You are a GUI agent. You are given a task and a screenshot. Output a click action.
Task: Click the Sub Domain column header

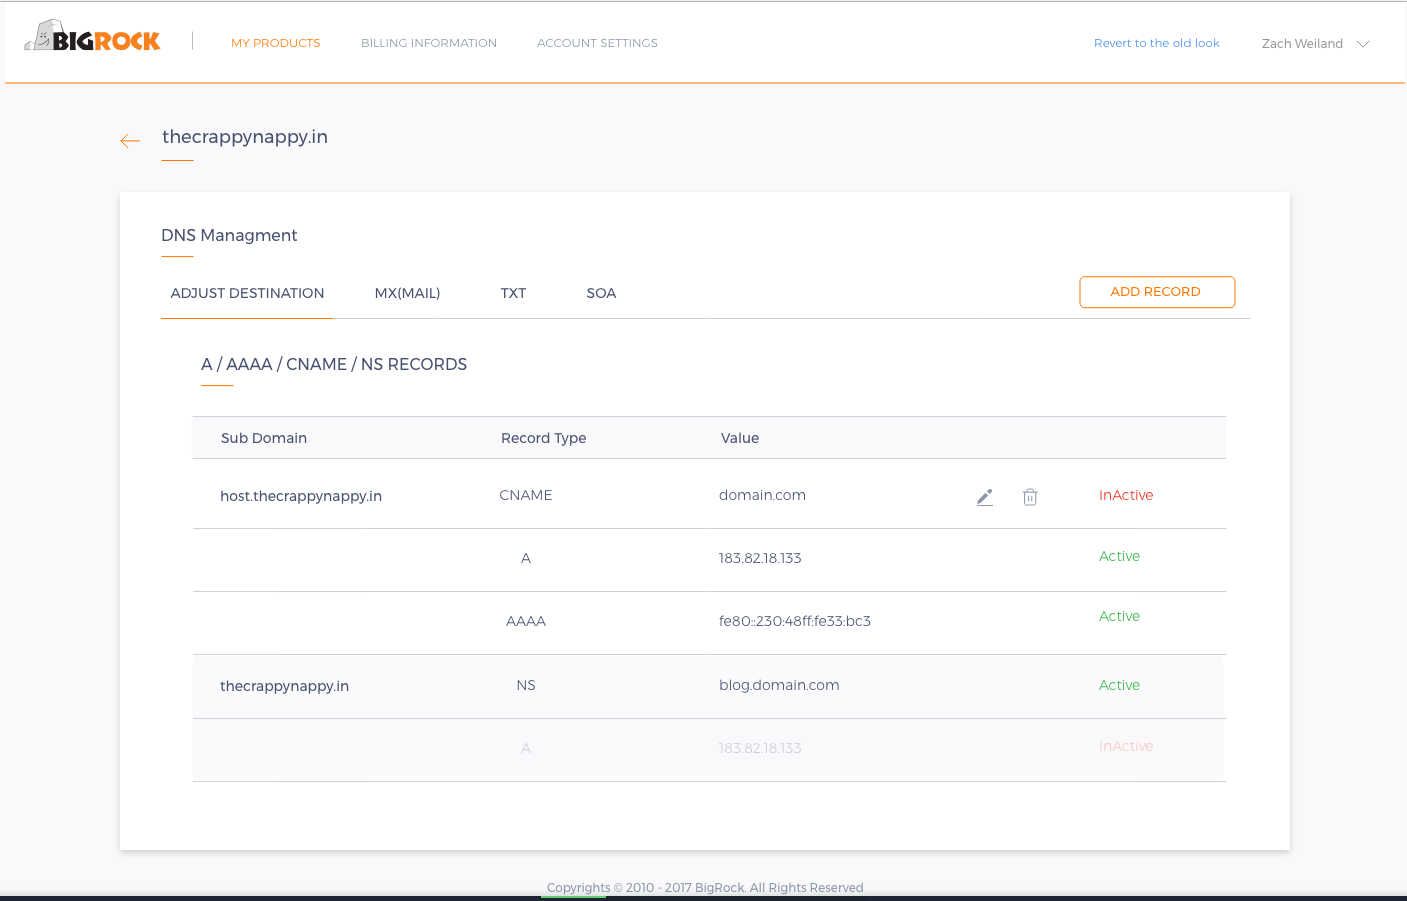tap(264, 438)
